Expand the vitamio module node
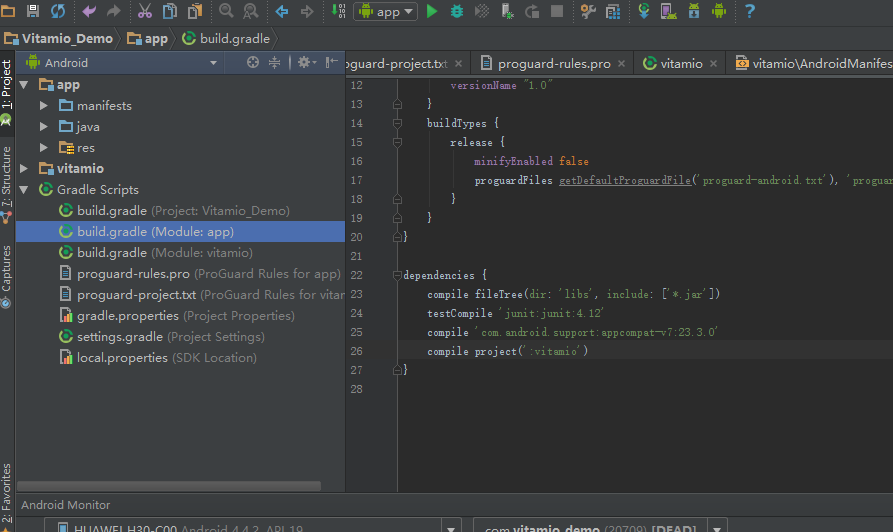893x532 pixels. tap(24, 169)
